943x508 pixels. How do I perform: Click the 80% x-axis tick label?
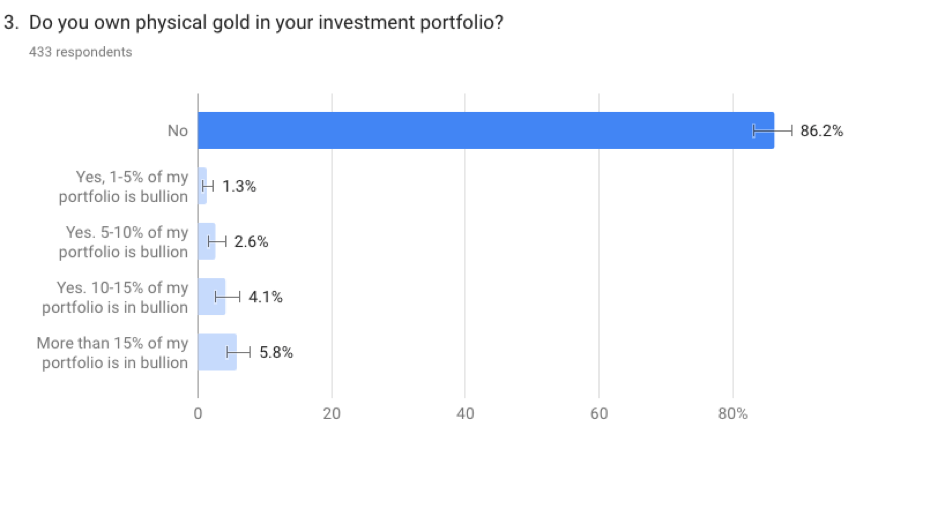pos(733,414)
